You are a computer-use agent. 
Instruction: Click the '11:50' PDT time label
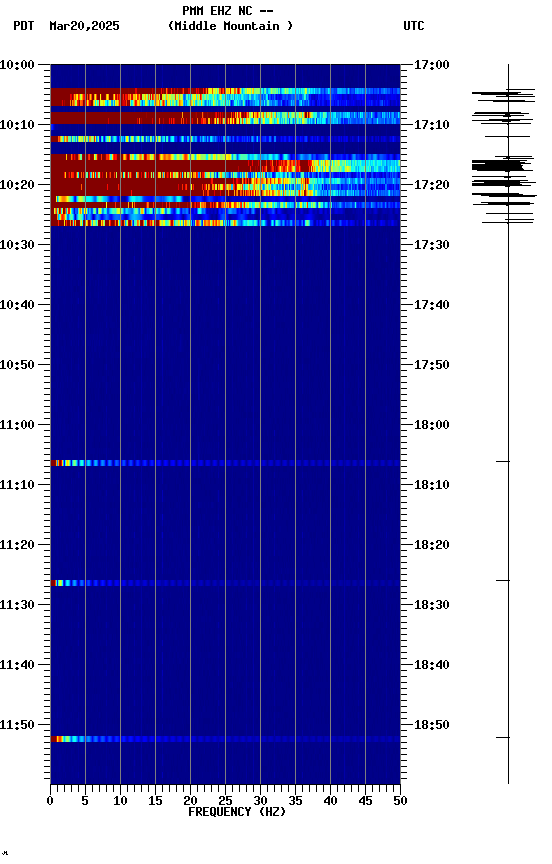[17, 725]
